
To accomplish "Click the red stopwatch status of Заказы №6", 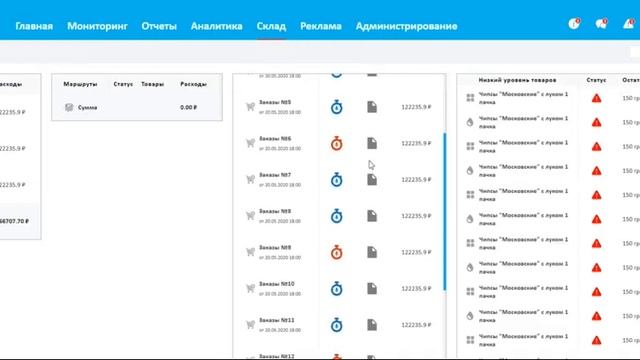I will coord(336,144).
